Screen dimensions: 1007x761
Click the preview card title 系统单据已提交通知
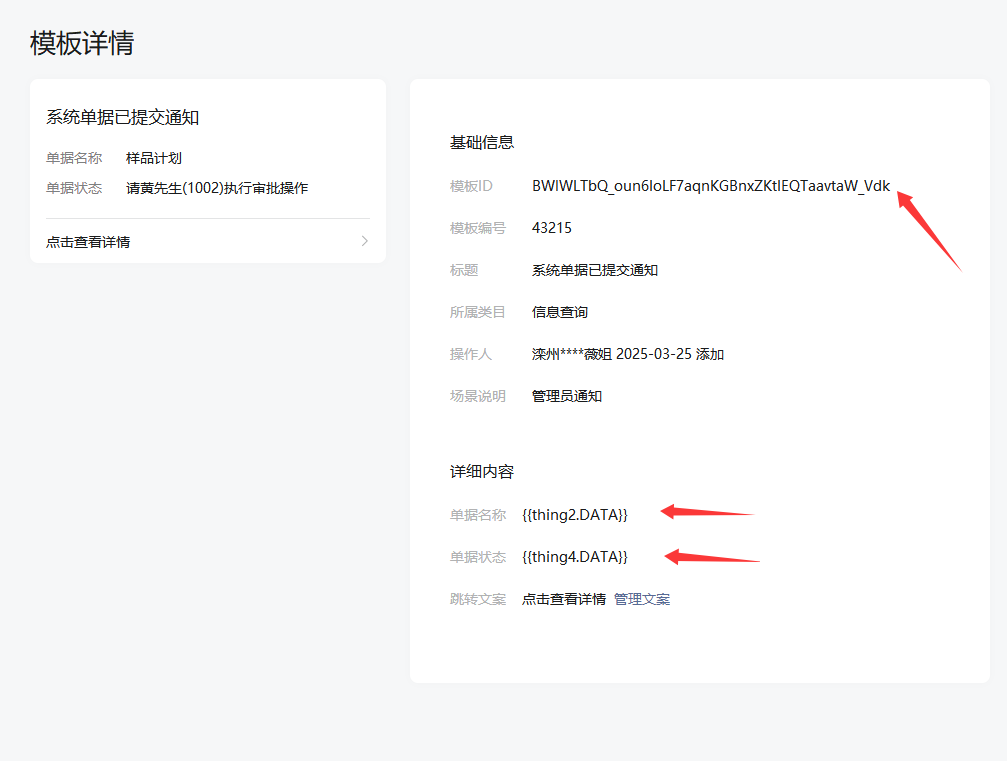[x=123, y=118]
